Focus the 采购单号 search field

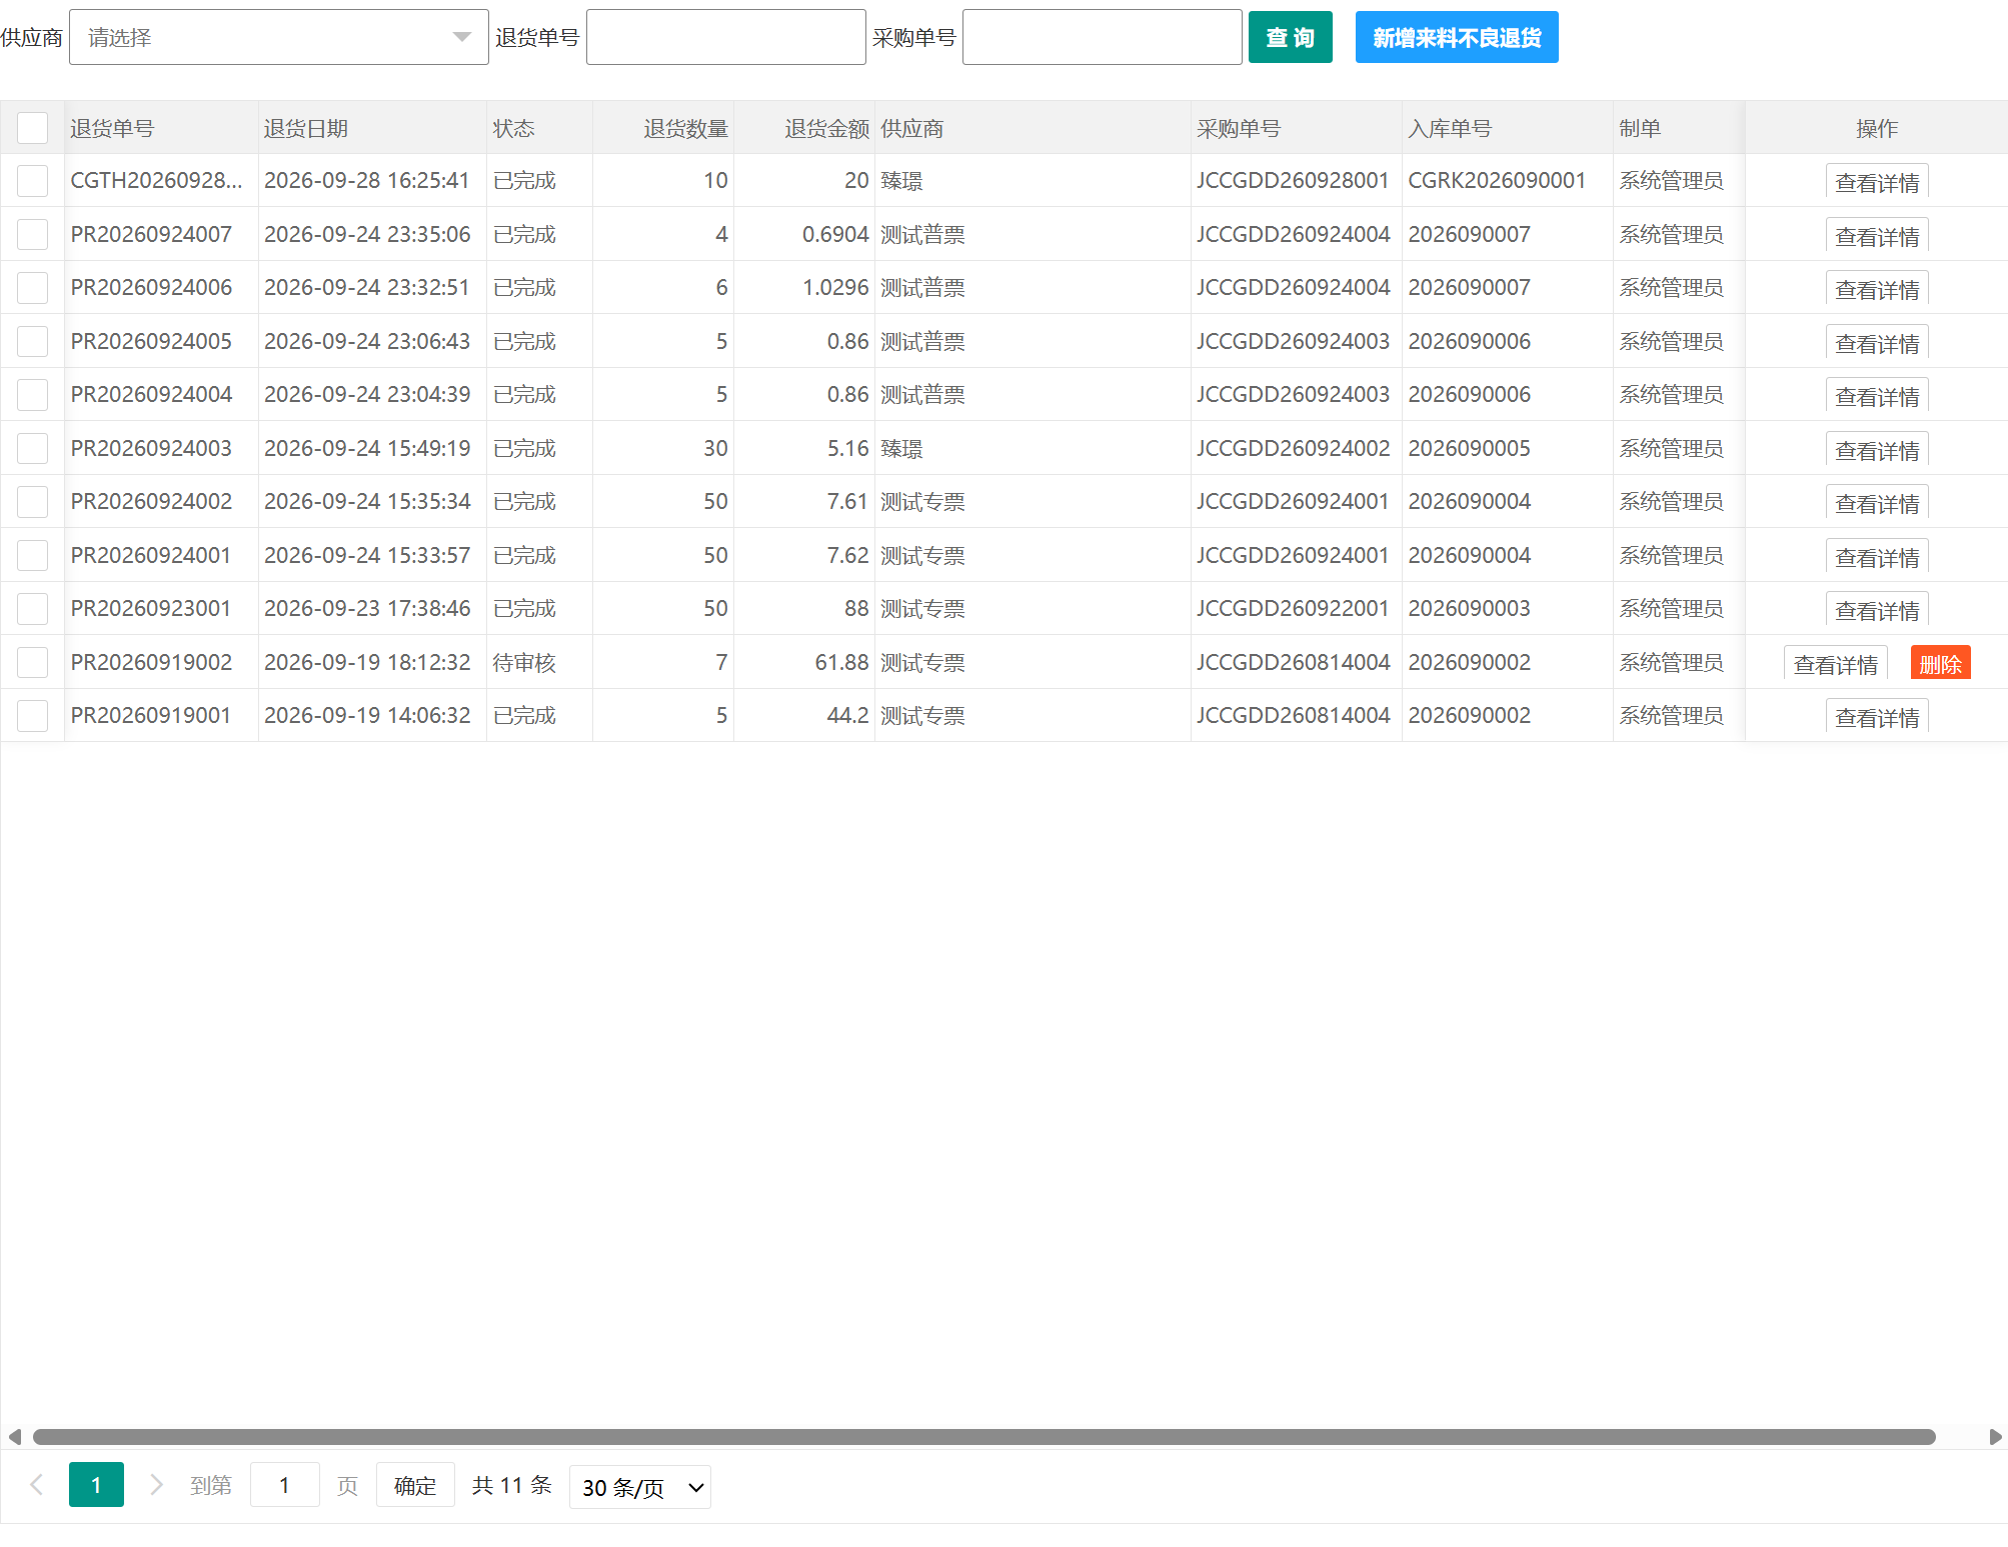coord(1101,37)
